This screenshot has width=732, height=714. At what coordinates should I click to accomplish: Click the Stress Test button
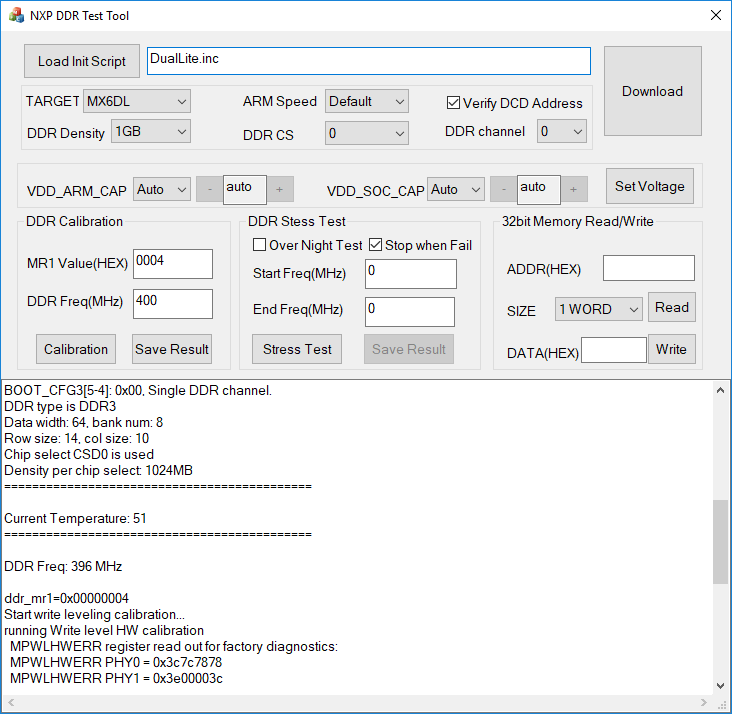click(297, 349)
